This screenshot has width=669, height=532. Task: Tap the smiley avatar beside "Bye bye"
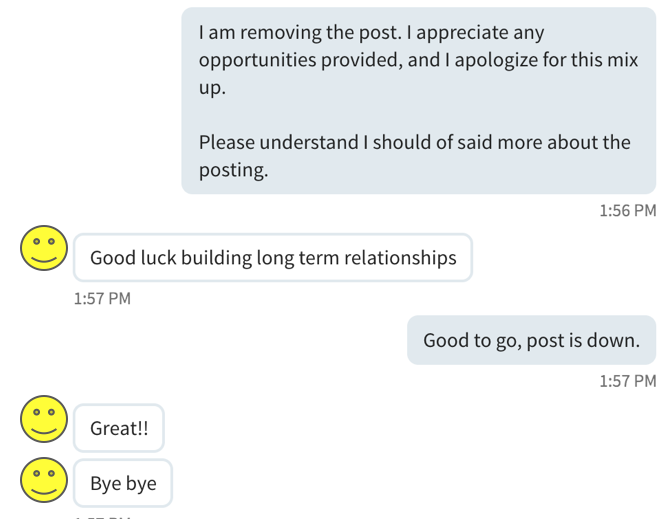tap(44, 480)
